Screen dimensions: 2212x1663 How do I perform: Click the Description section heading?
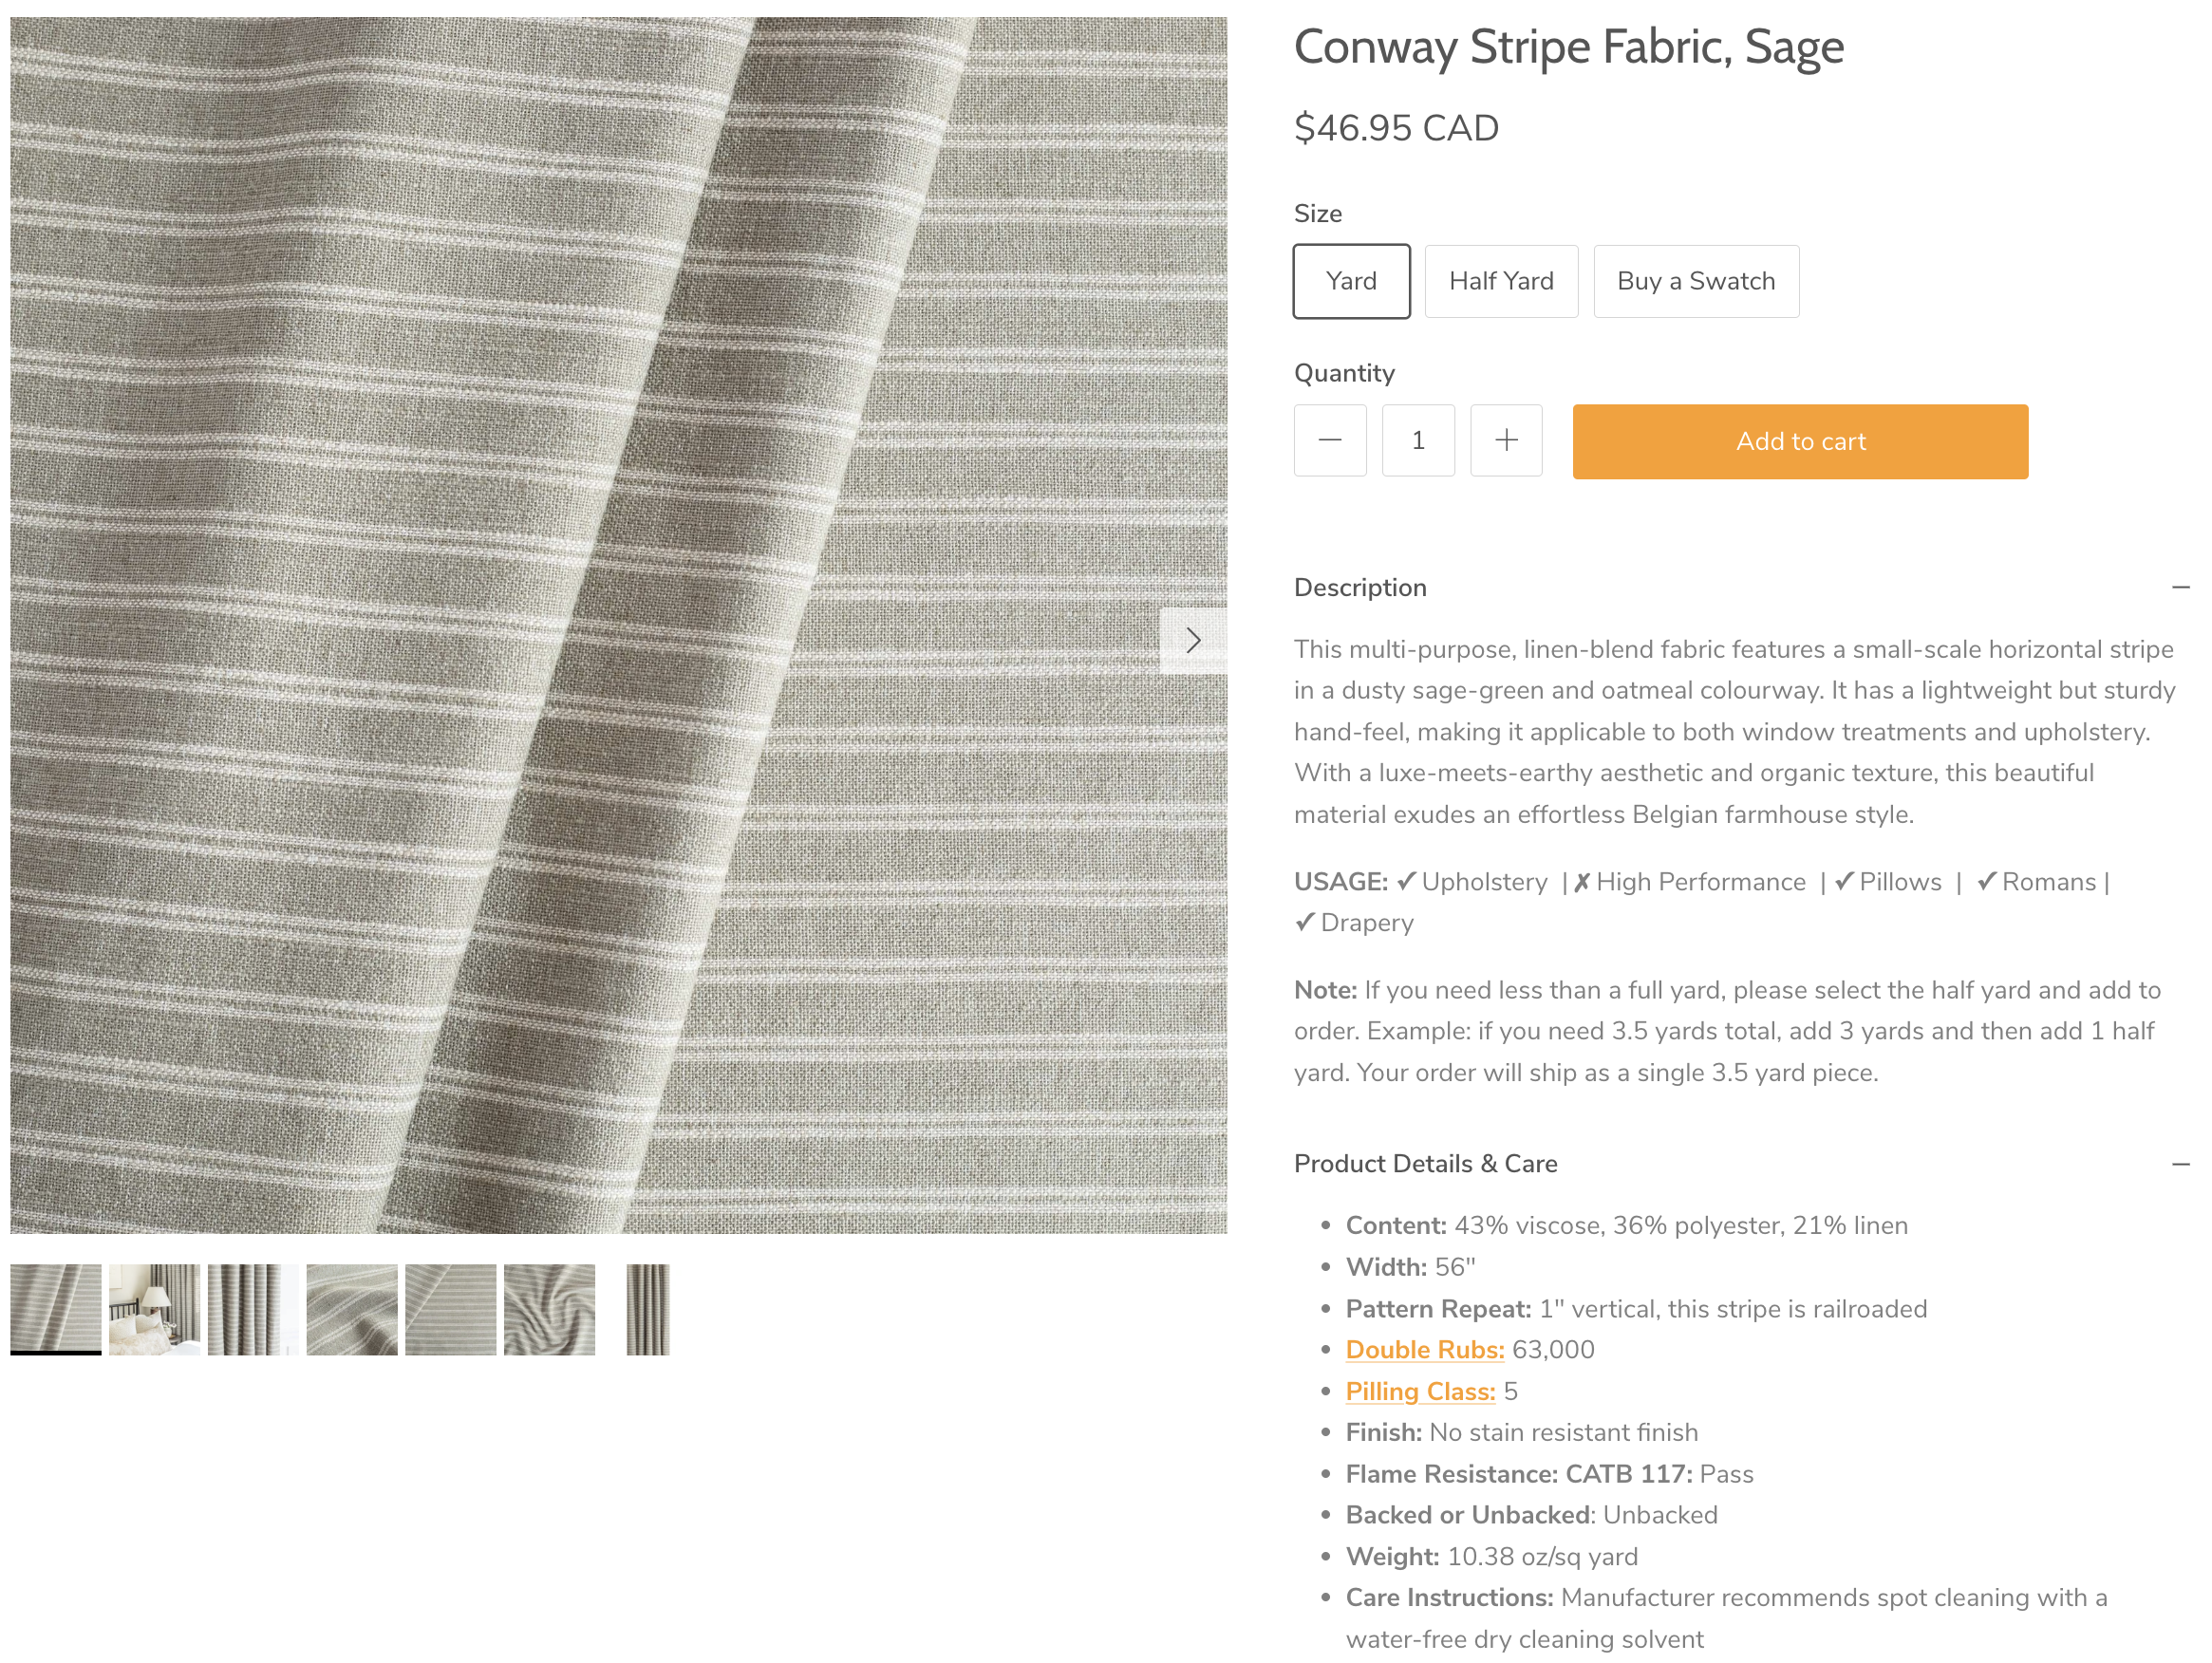[x=1360, y=588]
